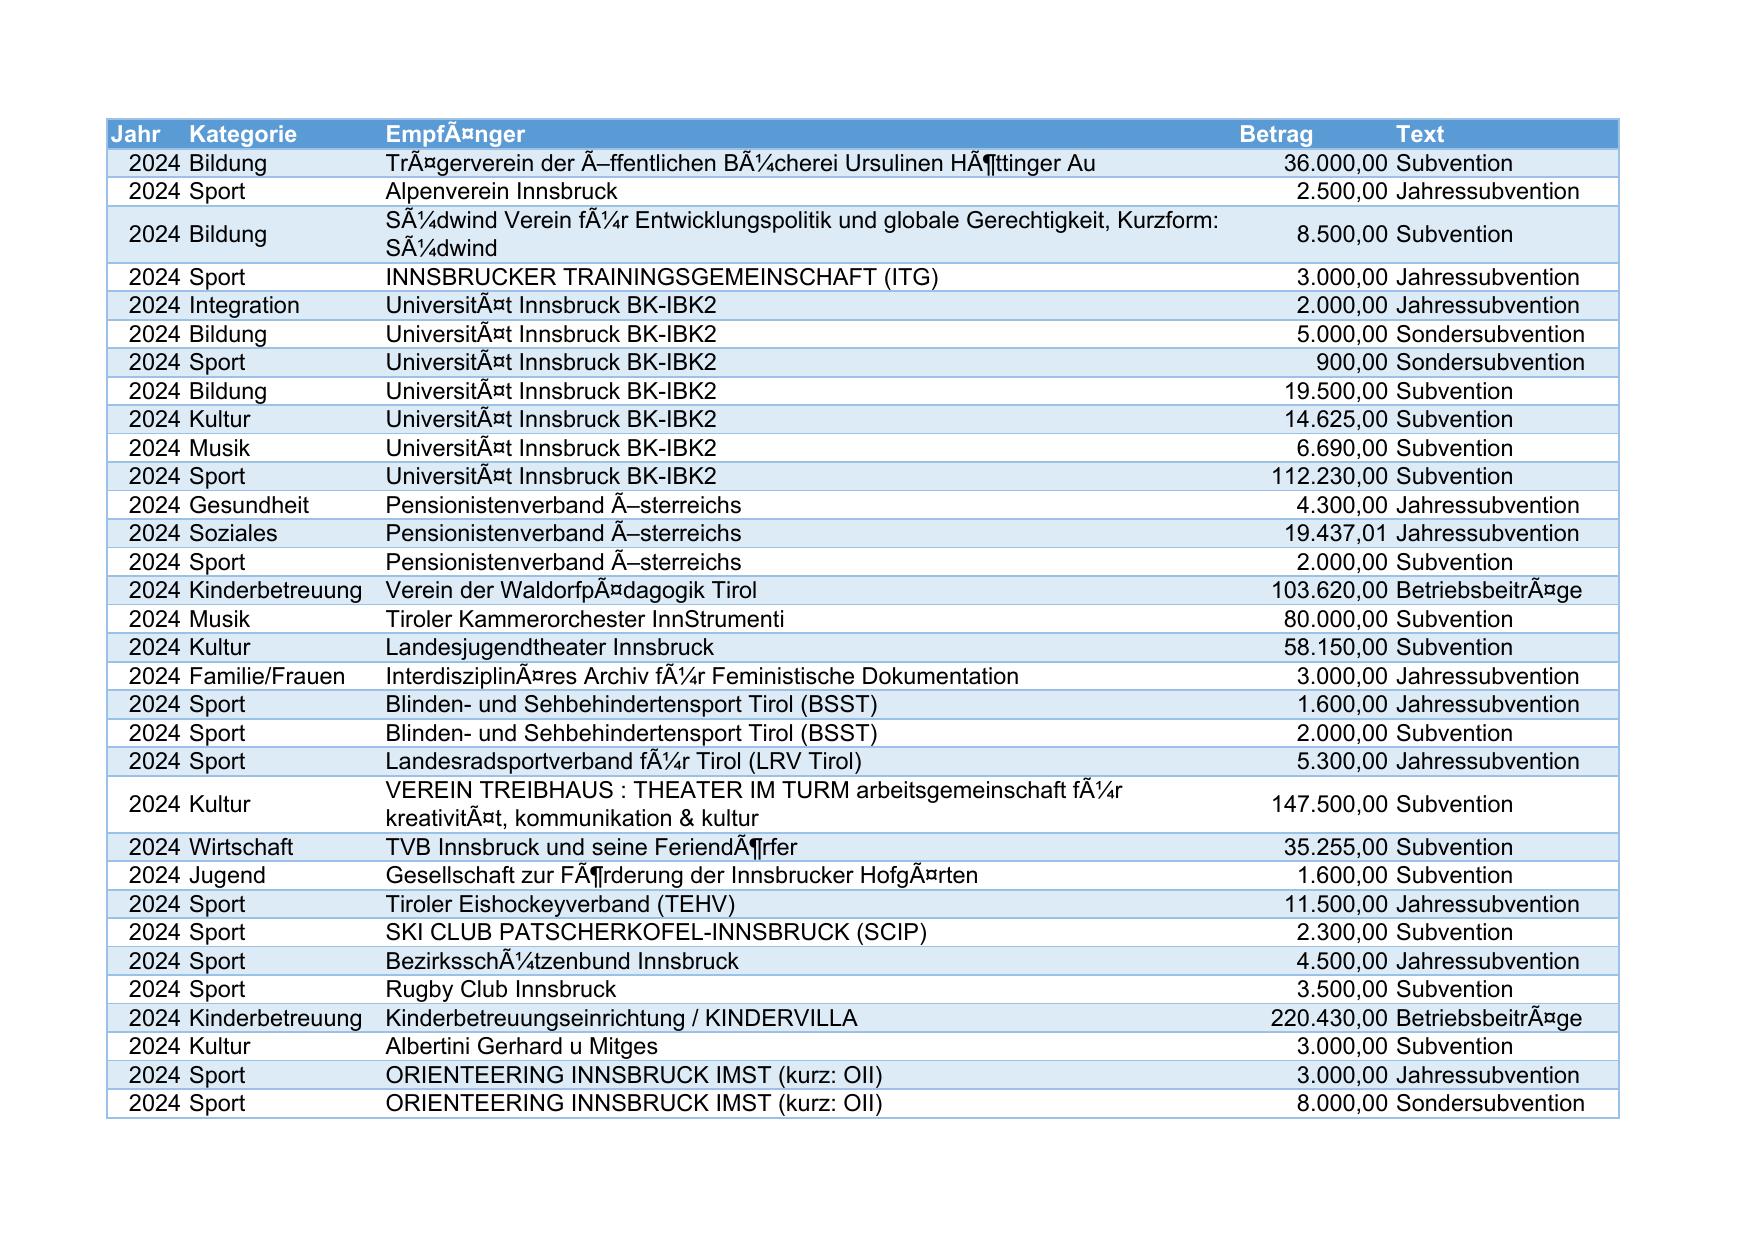Select the 220.430,00 amount cell
Screen dimensions: 1755x1240
[1328, 1018]
